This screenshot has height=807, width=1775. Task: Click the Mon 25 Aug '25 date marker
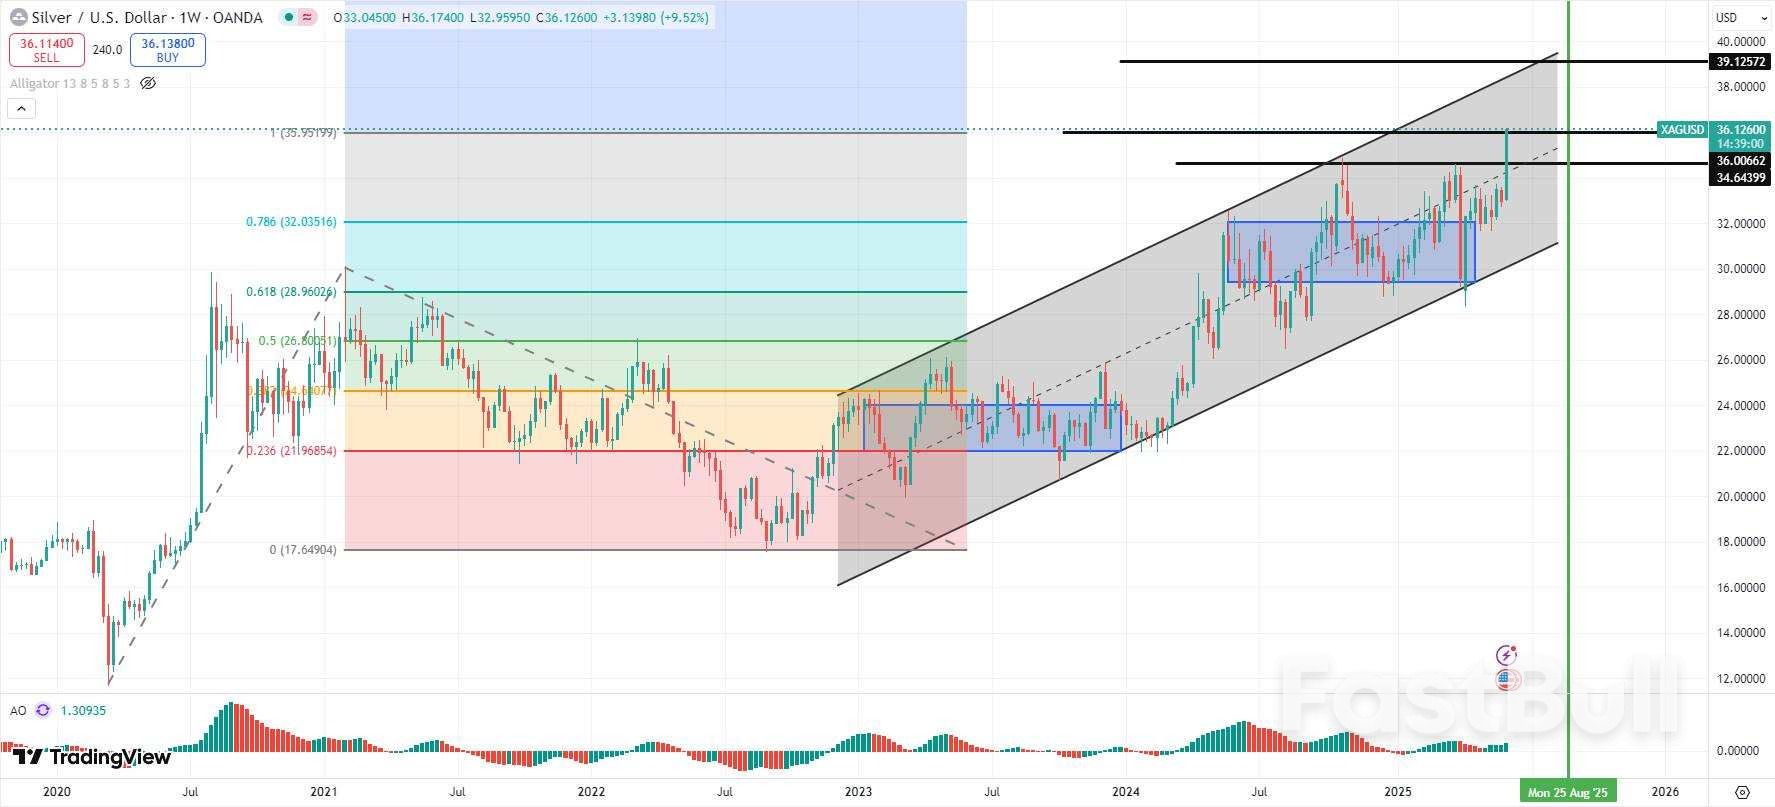pos(1567,792)
